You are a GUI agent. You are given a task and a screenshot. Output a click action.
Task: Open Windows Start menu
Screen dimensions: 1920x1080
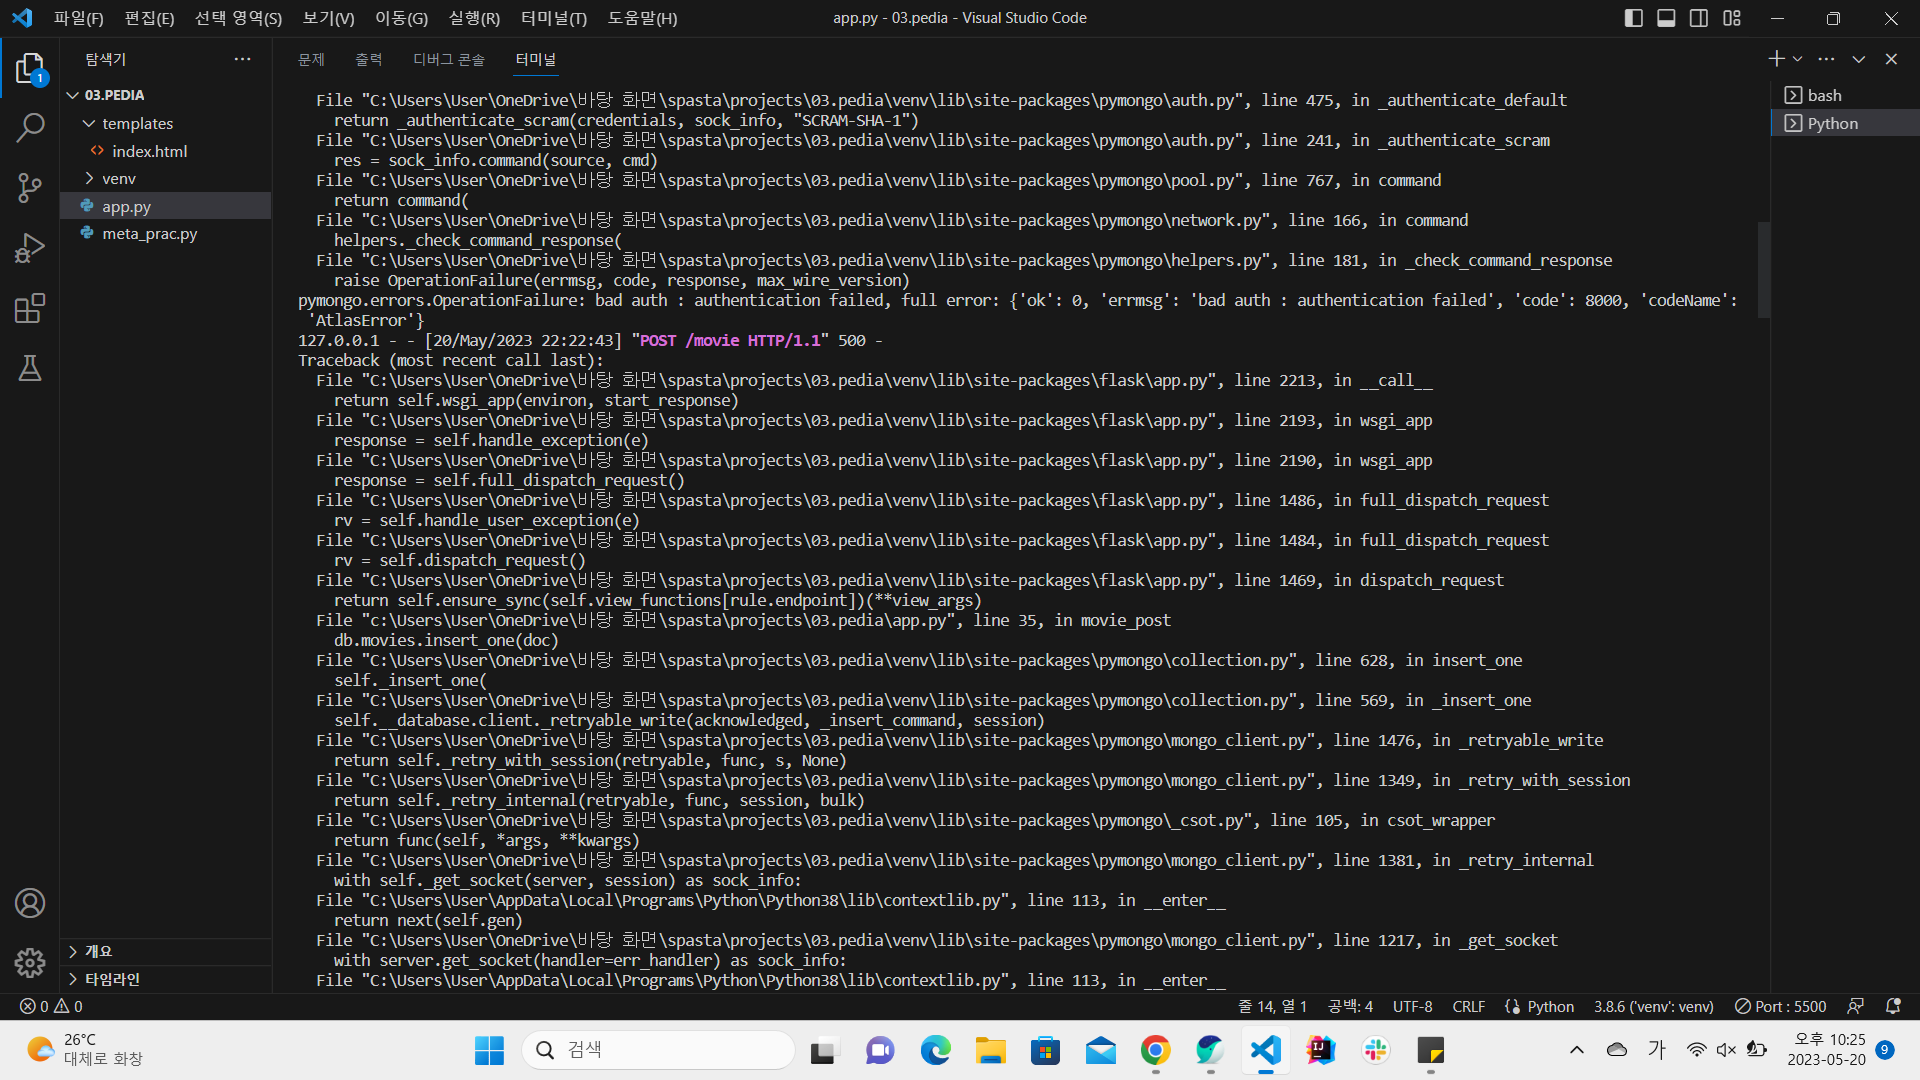point(489,1050)
